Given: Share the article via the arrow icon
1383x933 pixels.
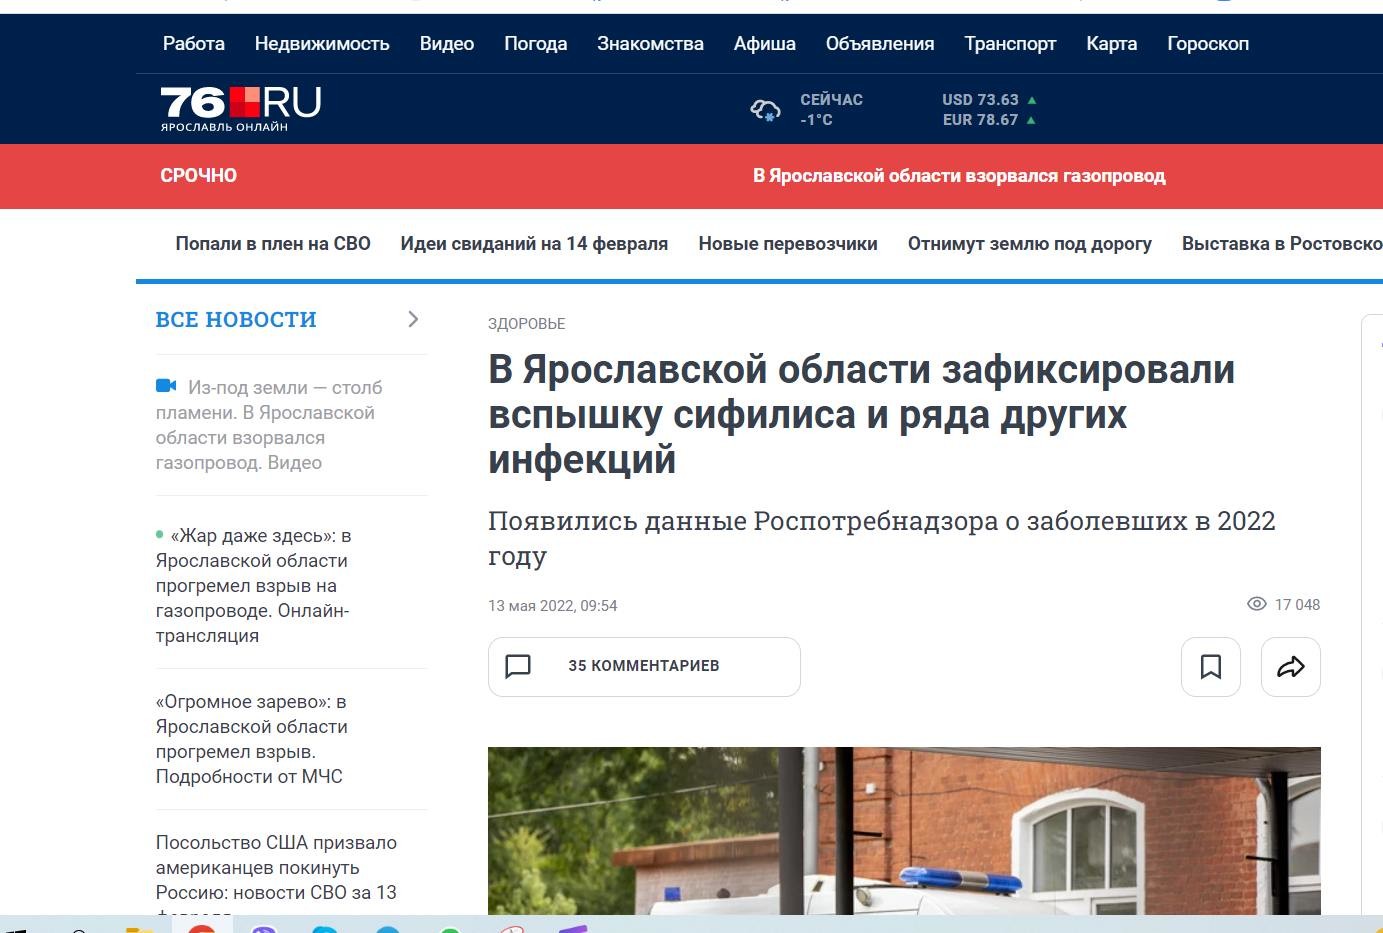Looking at the screenshot, I should click(1290, 667).
